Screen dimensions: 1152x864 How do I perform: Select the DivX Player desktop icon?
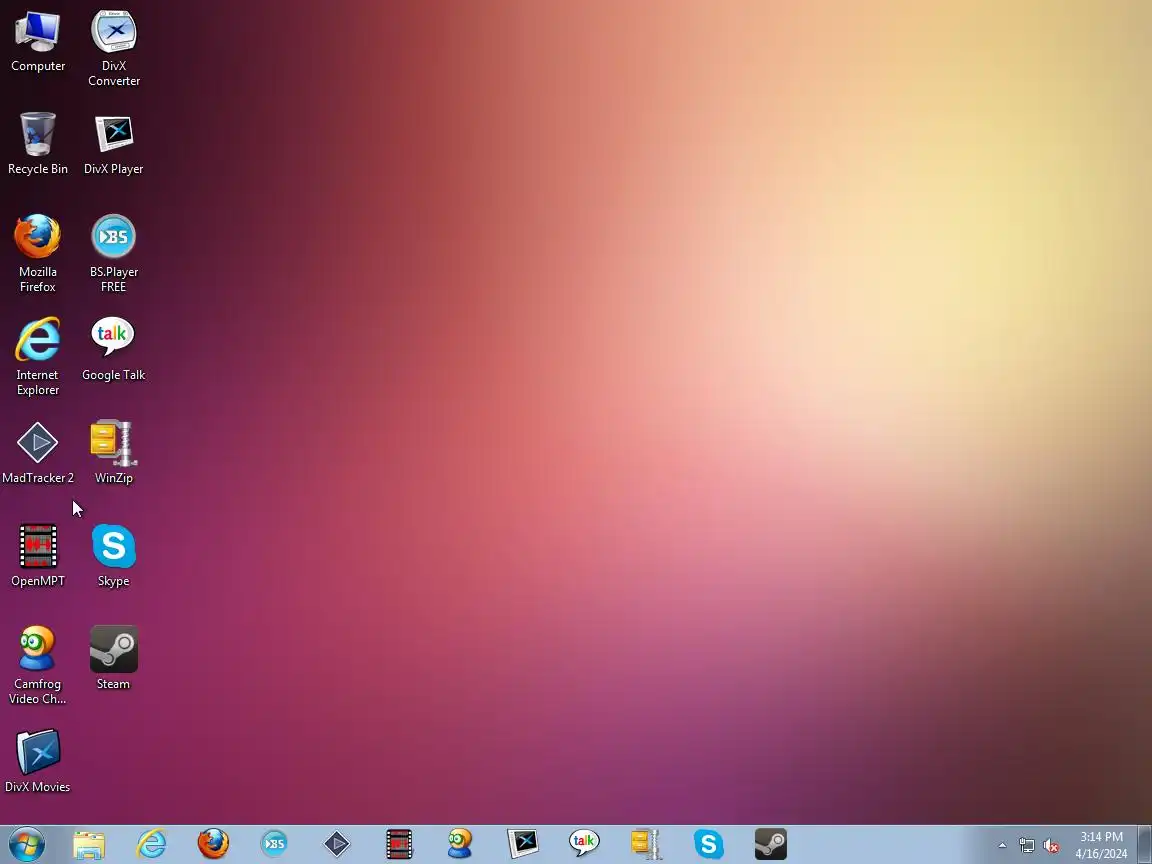[113, 144]
